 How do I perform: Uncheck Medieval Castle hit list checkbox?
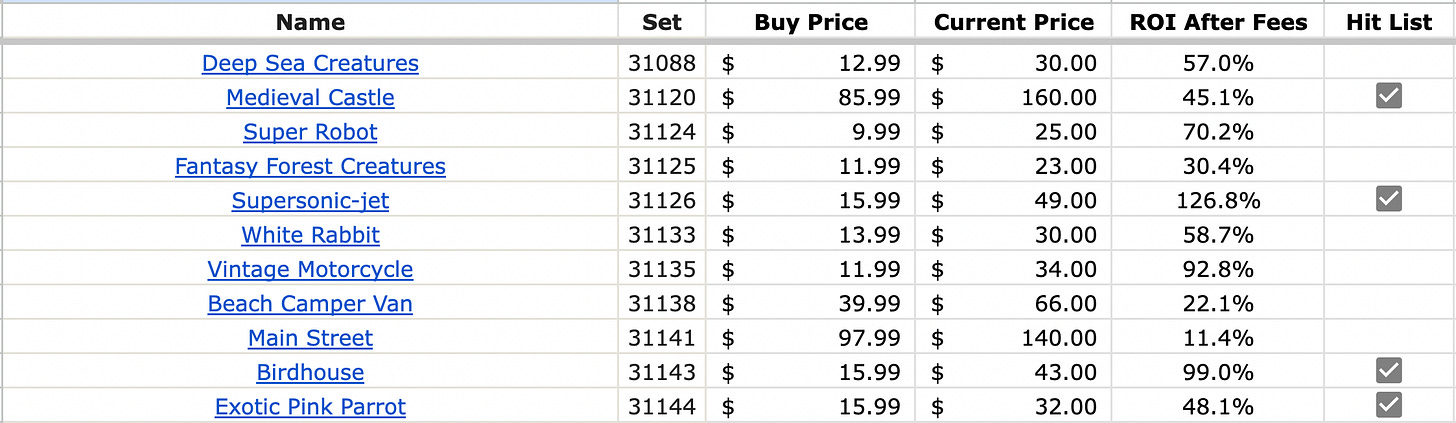coord(1389,96)
